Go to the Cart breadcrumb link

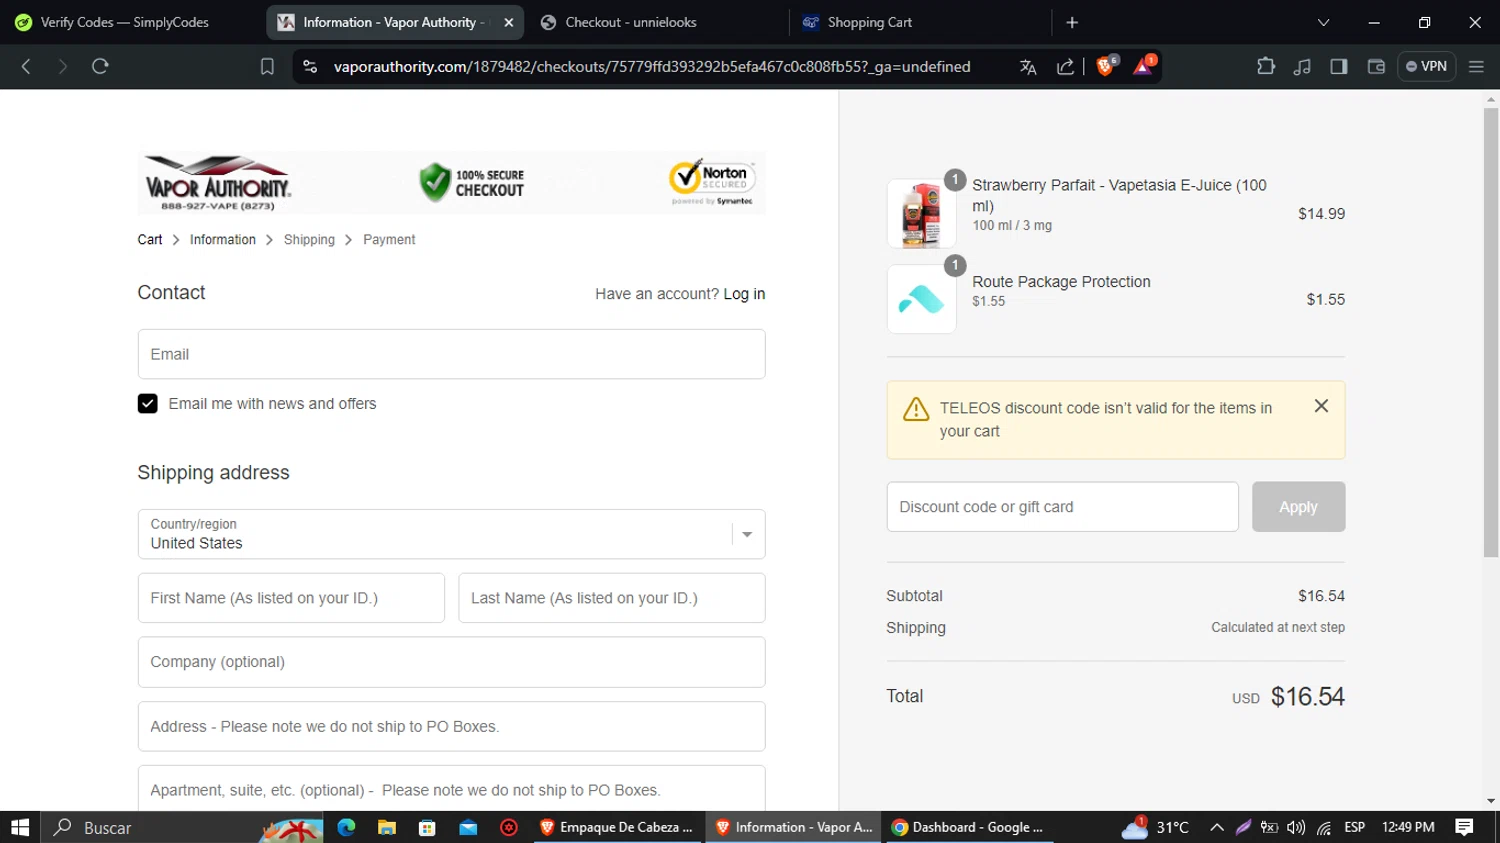pos(150,240)
